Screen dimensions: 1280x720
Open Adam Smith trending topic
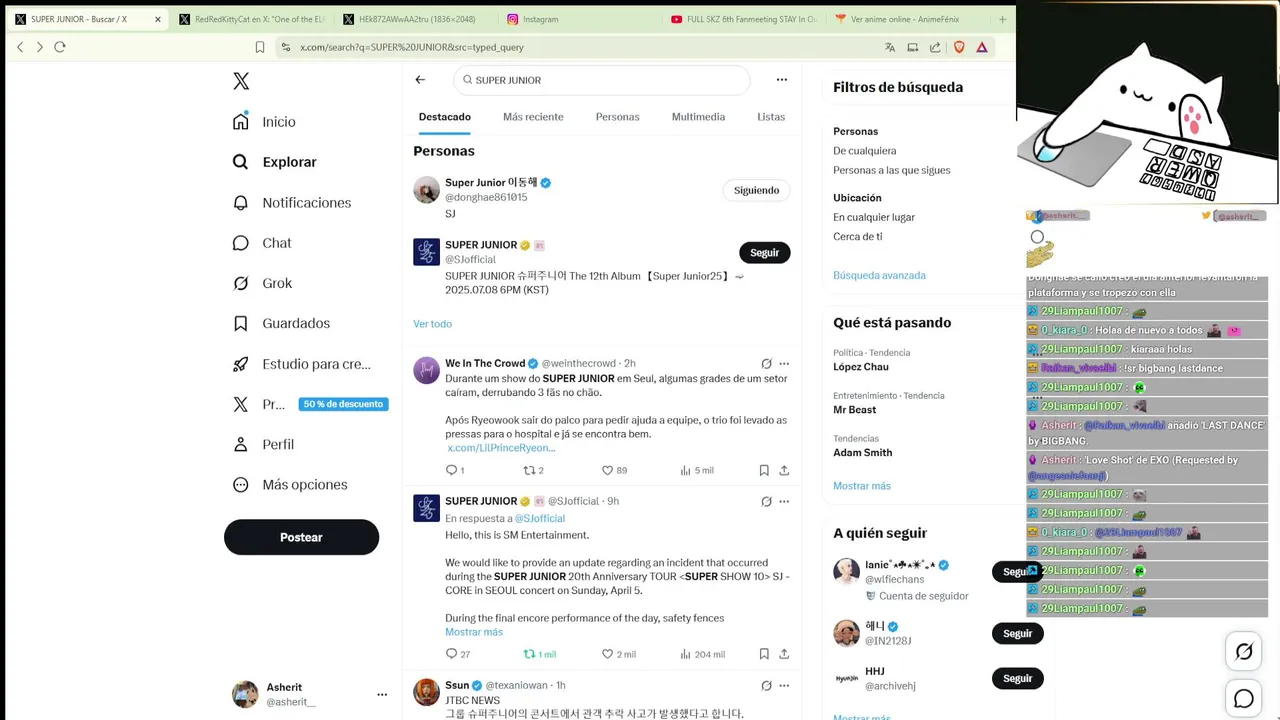pyautogui.click(x=863, y=453)
